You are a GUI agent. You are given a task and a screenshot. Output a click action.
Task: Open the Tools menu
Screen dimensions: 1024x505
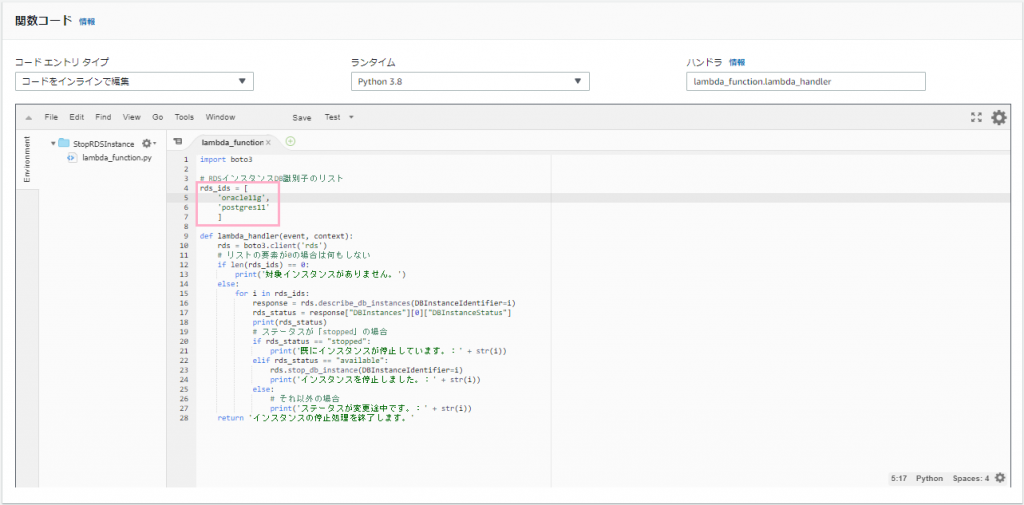click(x=184, y=118)
